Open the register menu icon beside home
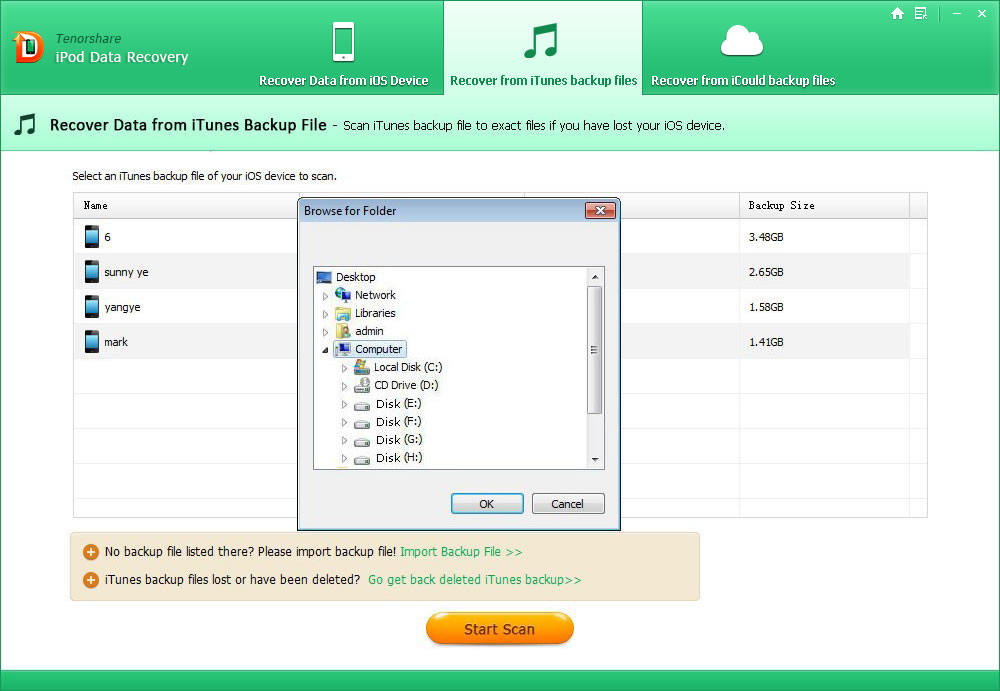Screen dimensions: 1000x691 (921, 14)
